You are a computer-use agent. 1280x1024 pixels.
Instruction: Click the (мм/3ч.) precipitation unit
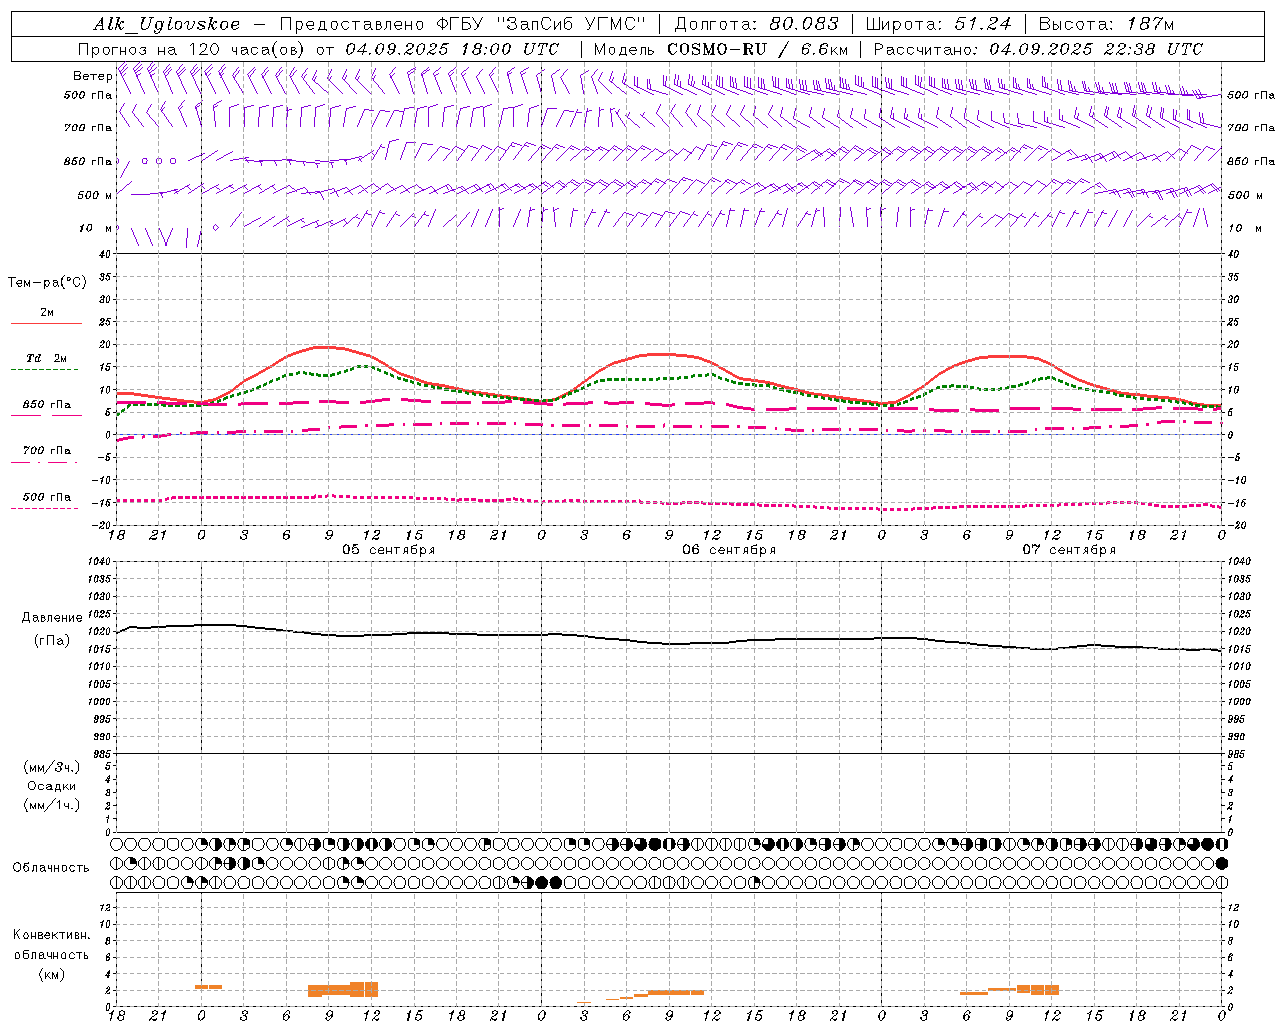click(52, 767)
